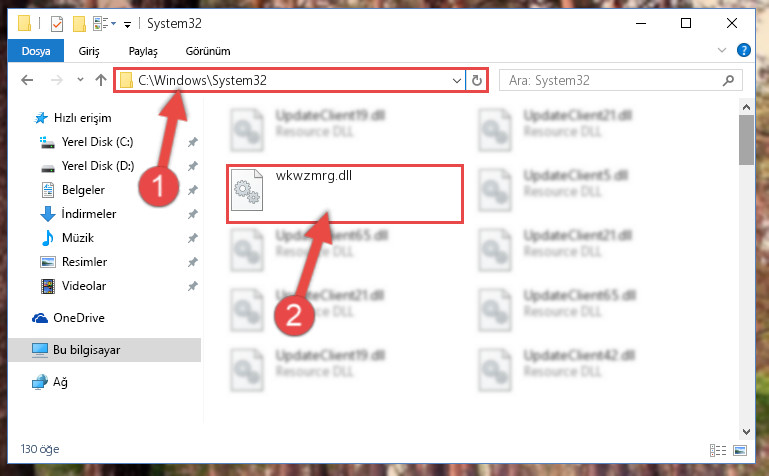Open recent locations dropdown arrow
This screenshot has width=769, height=476.
(80, 79)
